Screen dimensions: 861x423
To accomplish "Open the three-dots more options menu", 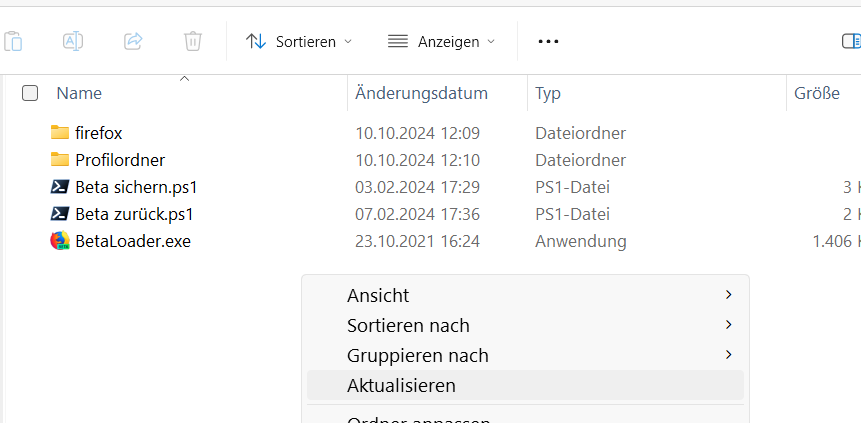I will tap(548, 41).
